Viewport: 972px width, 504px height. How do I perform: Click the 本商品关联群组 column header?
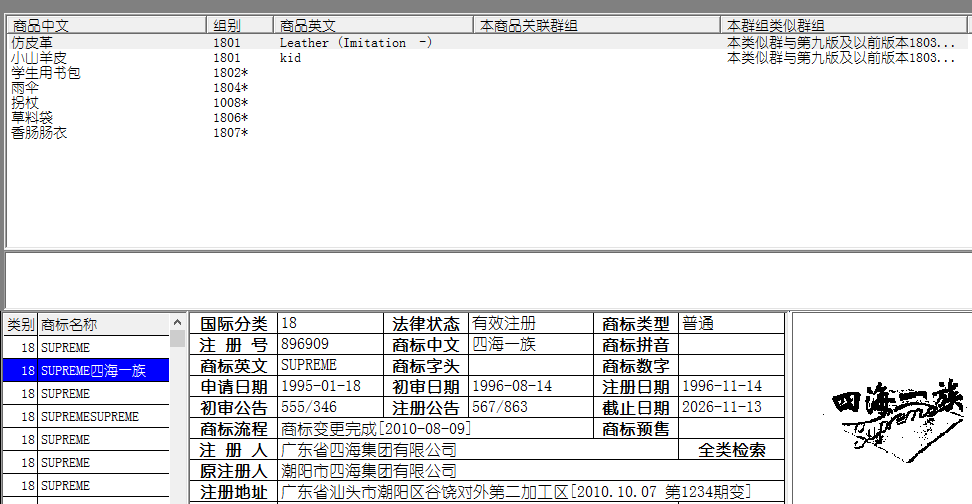click(597, 25)
